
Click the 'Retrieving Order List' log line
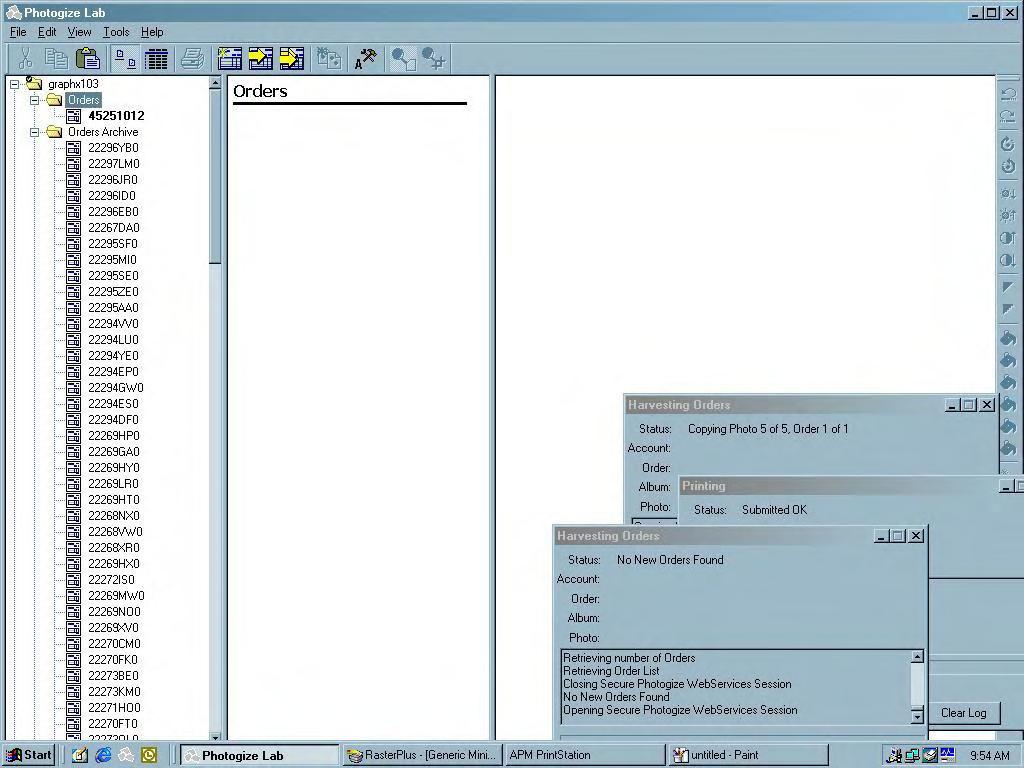point(611,671)
